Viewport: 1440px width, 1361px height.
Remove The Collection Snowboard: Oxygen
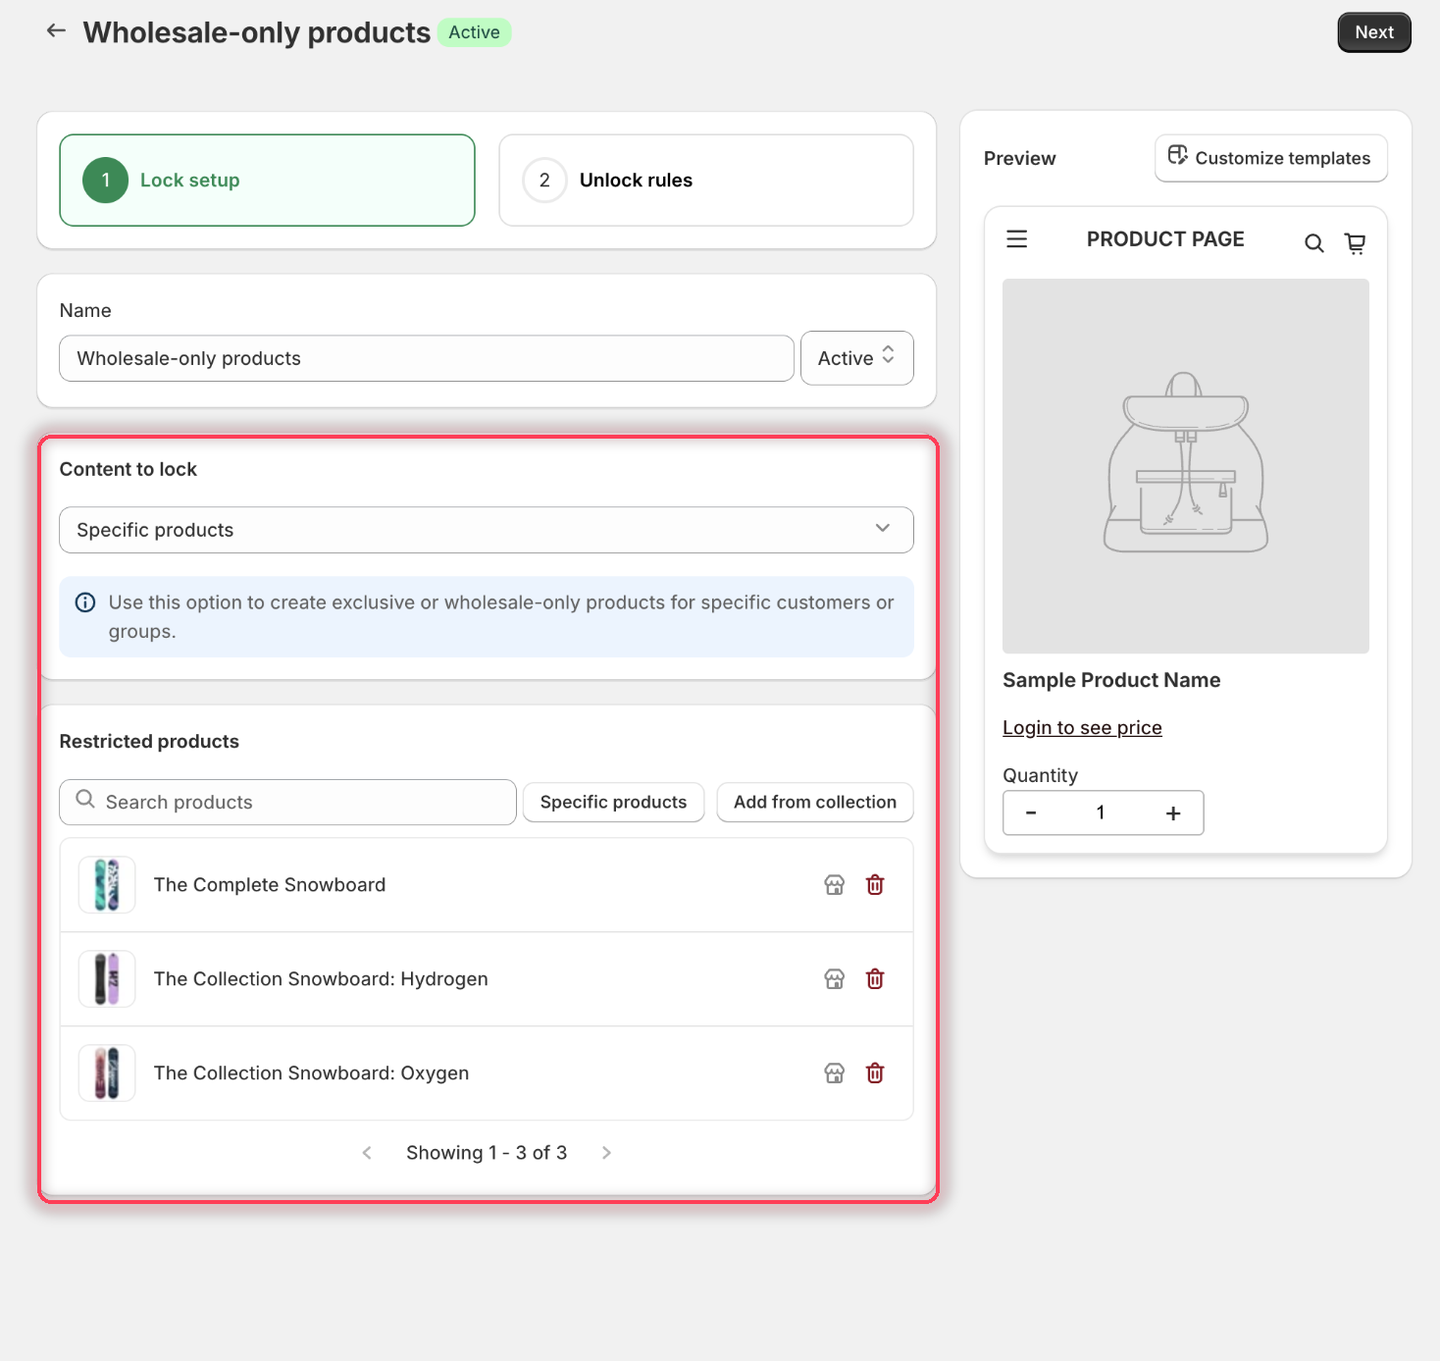click(x=875, y=1073)
